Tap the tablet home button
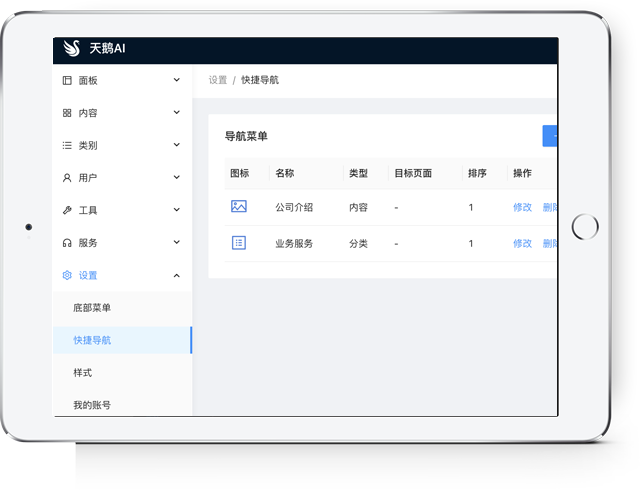This screenshot has height=490, width=640. 585,227
